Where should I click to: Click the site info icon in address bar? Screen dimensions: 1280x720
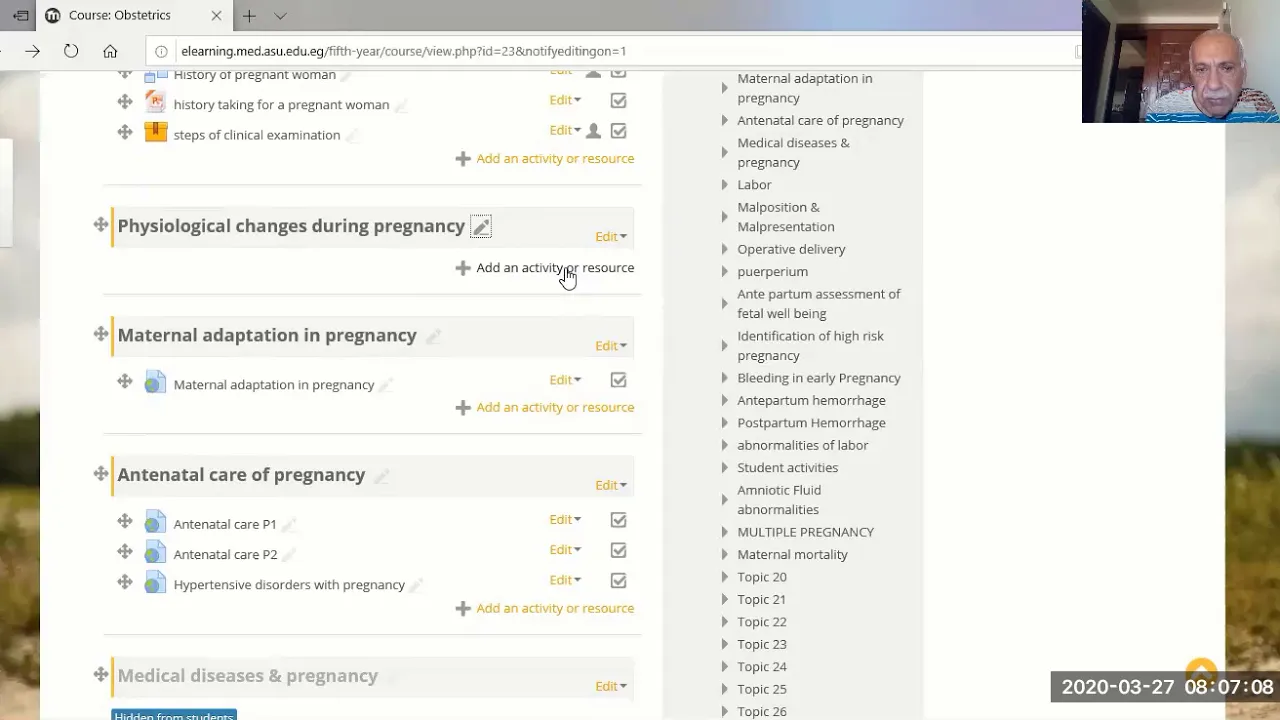[163, 51]
